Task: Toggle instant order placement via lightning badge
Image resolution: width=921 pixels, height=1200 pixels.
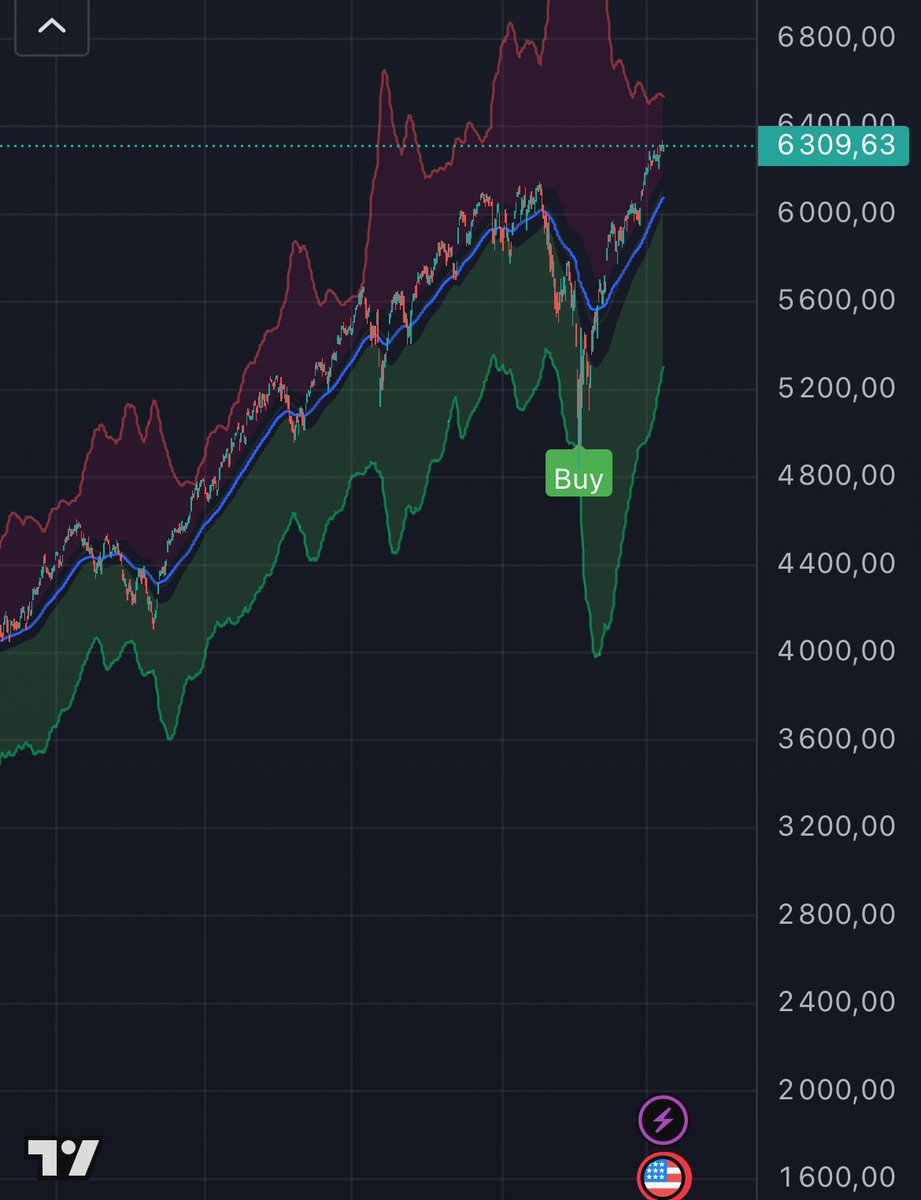Action: click(x=661, y=1120)
